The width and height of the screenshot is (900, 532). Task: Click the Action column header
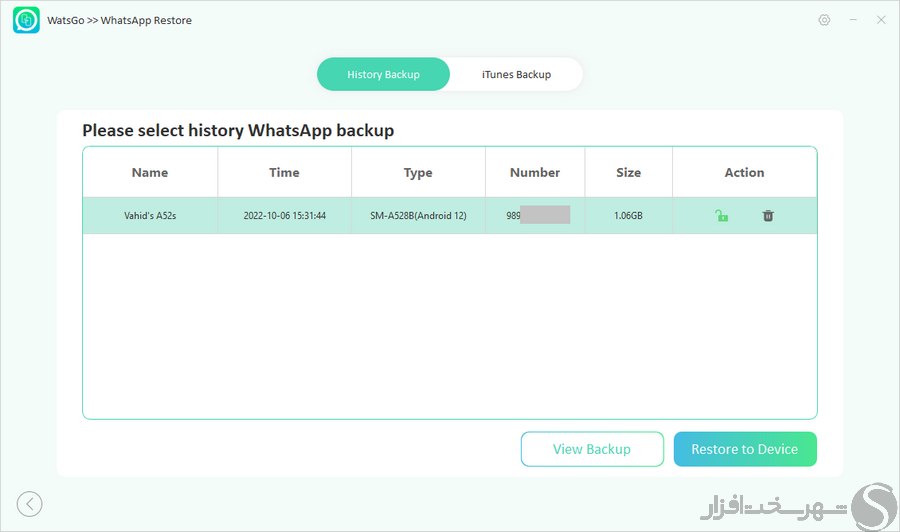pos(744,172)
